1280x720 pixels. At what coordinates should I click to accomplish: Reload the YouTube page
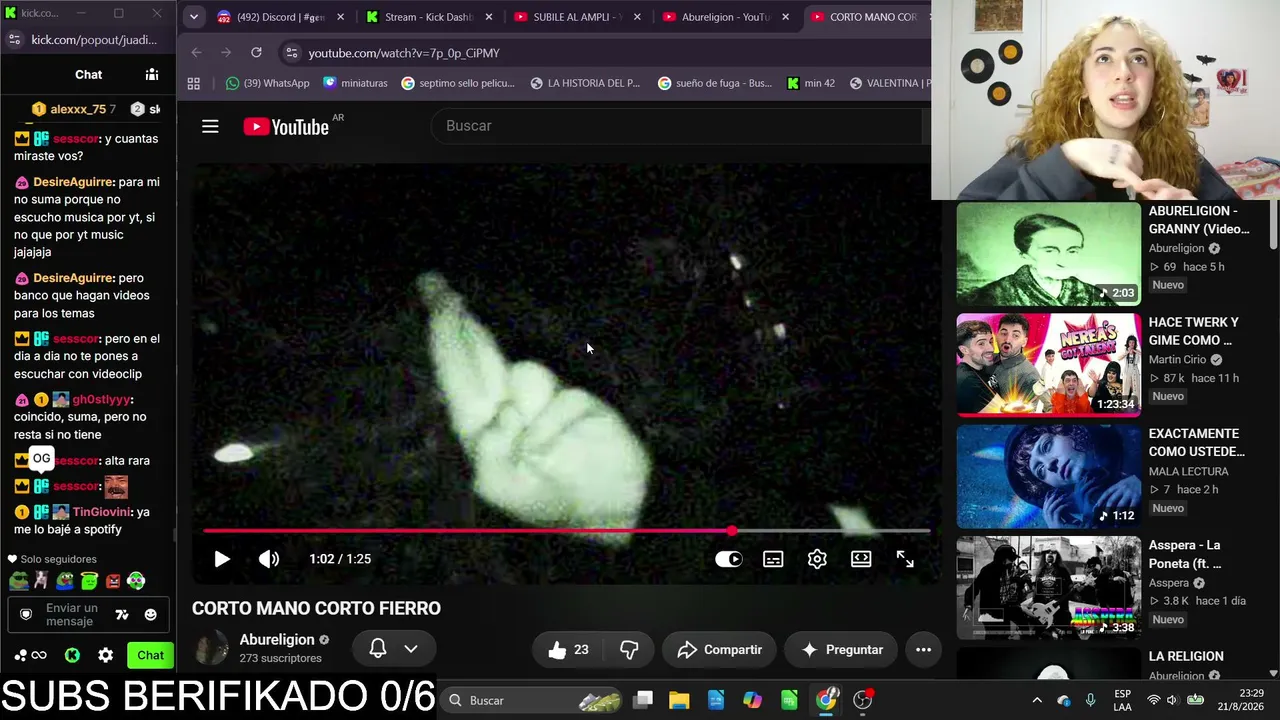(256, 53)
